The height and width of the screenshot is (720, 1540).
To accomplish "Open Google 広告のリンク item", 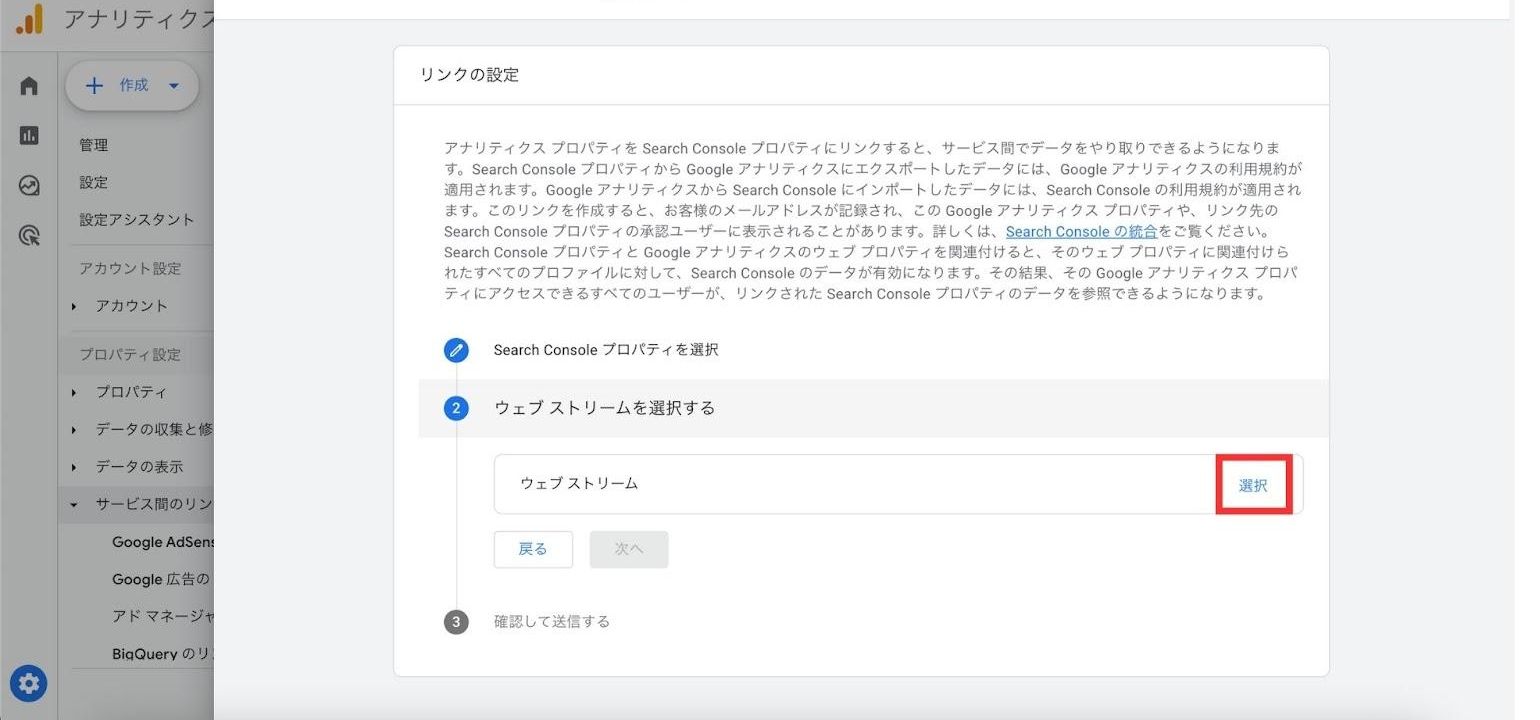I will 163,579.
